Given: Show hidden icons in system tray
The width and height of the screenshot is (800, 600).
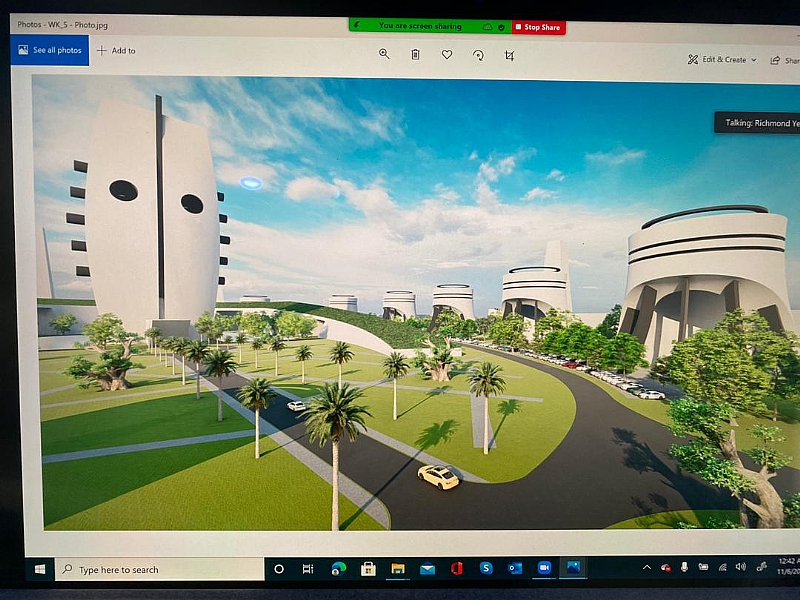Looking at the screenshot, I should click(x=647, y=566).
